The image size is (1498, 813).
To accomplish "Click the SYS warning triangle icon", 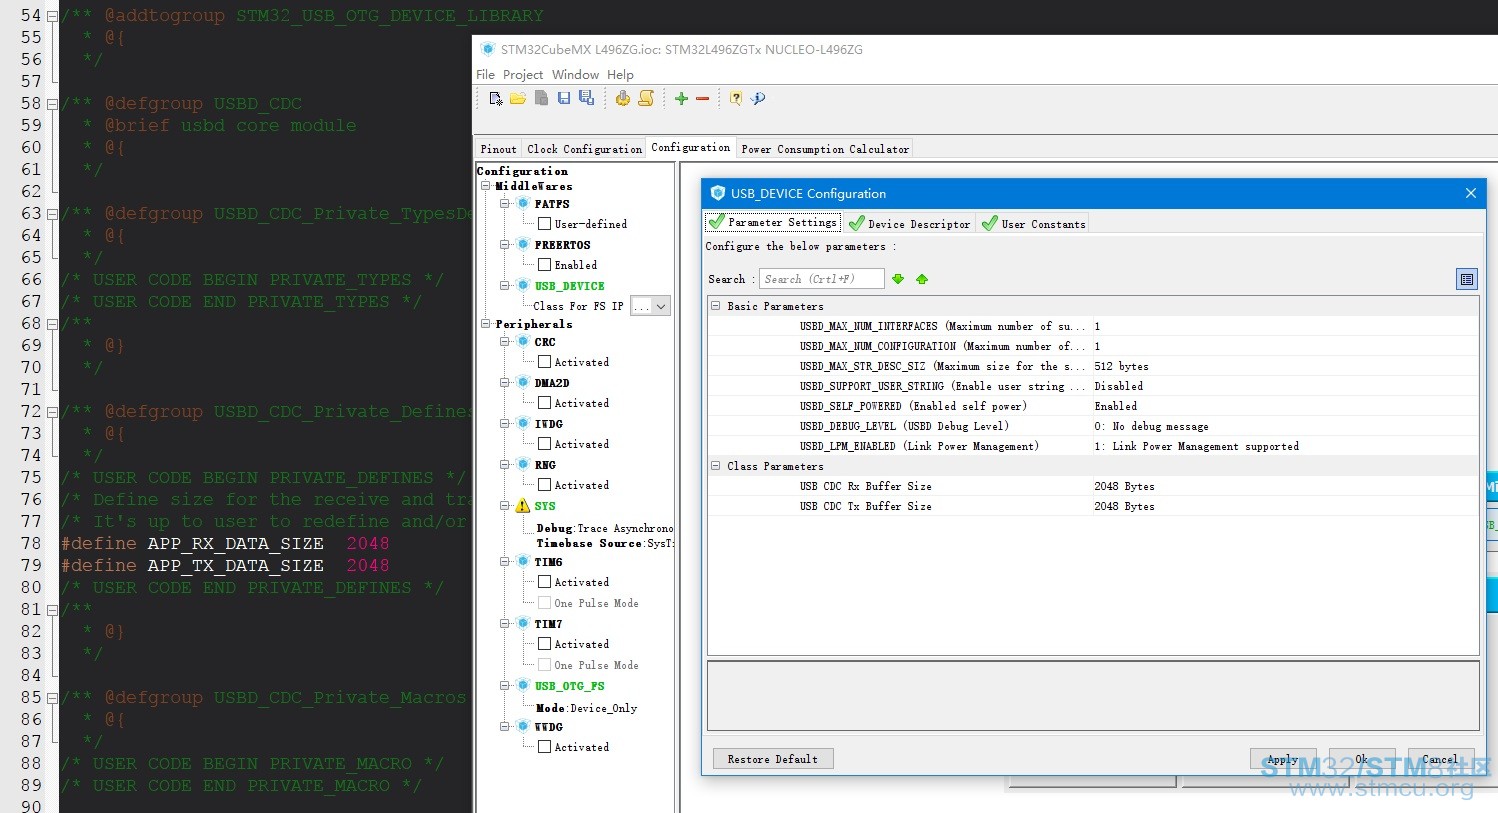I will [522, 506].
